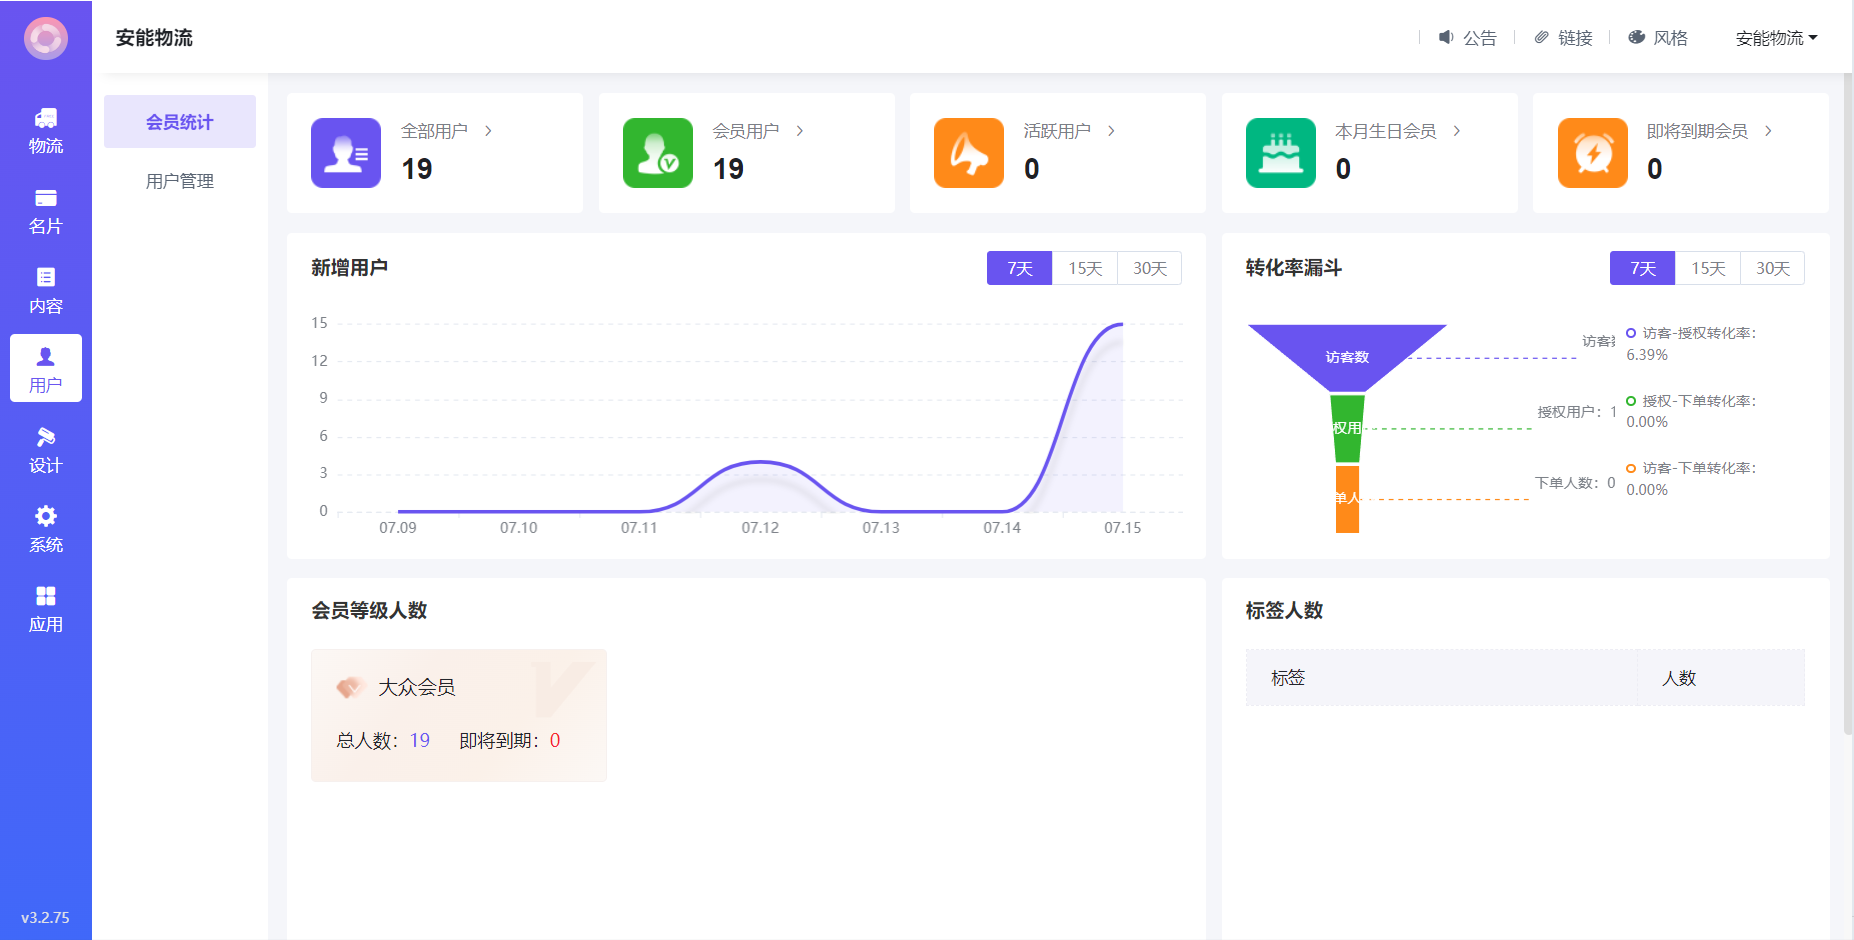Select 用户管理 in the submenu
Screen dimensions: 1854x940
(x=180, y=181)
